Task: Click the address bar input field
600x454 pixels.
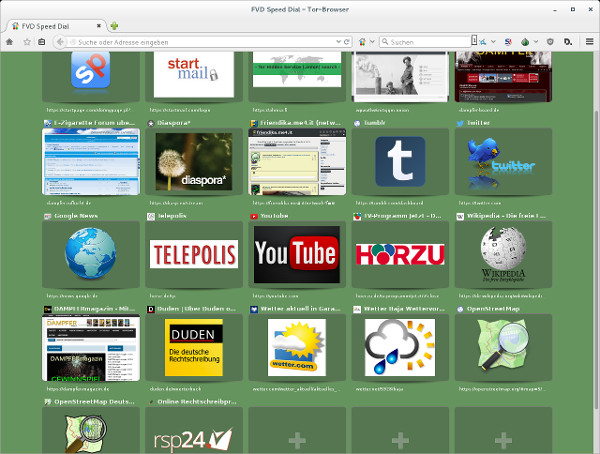Action: click(200, 42)
